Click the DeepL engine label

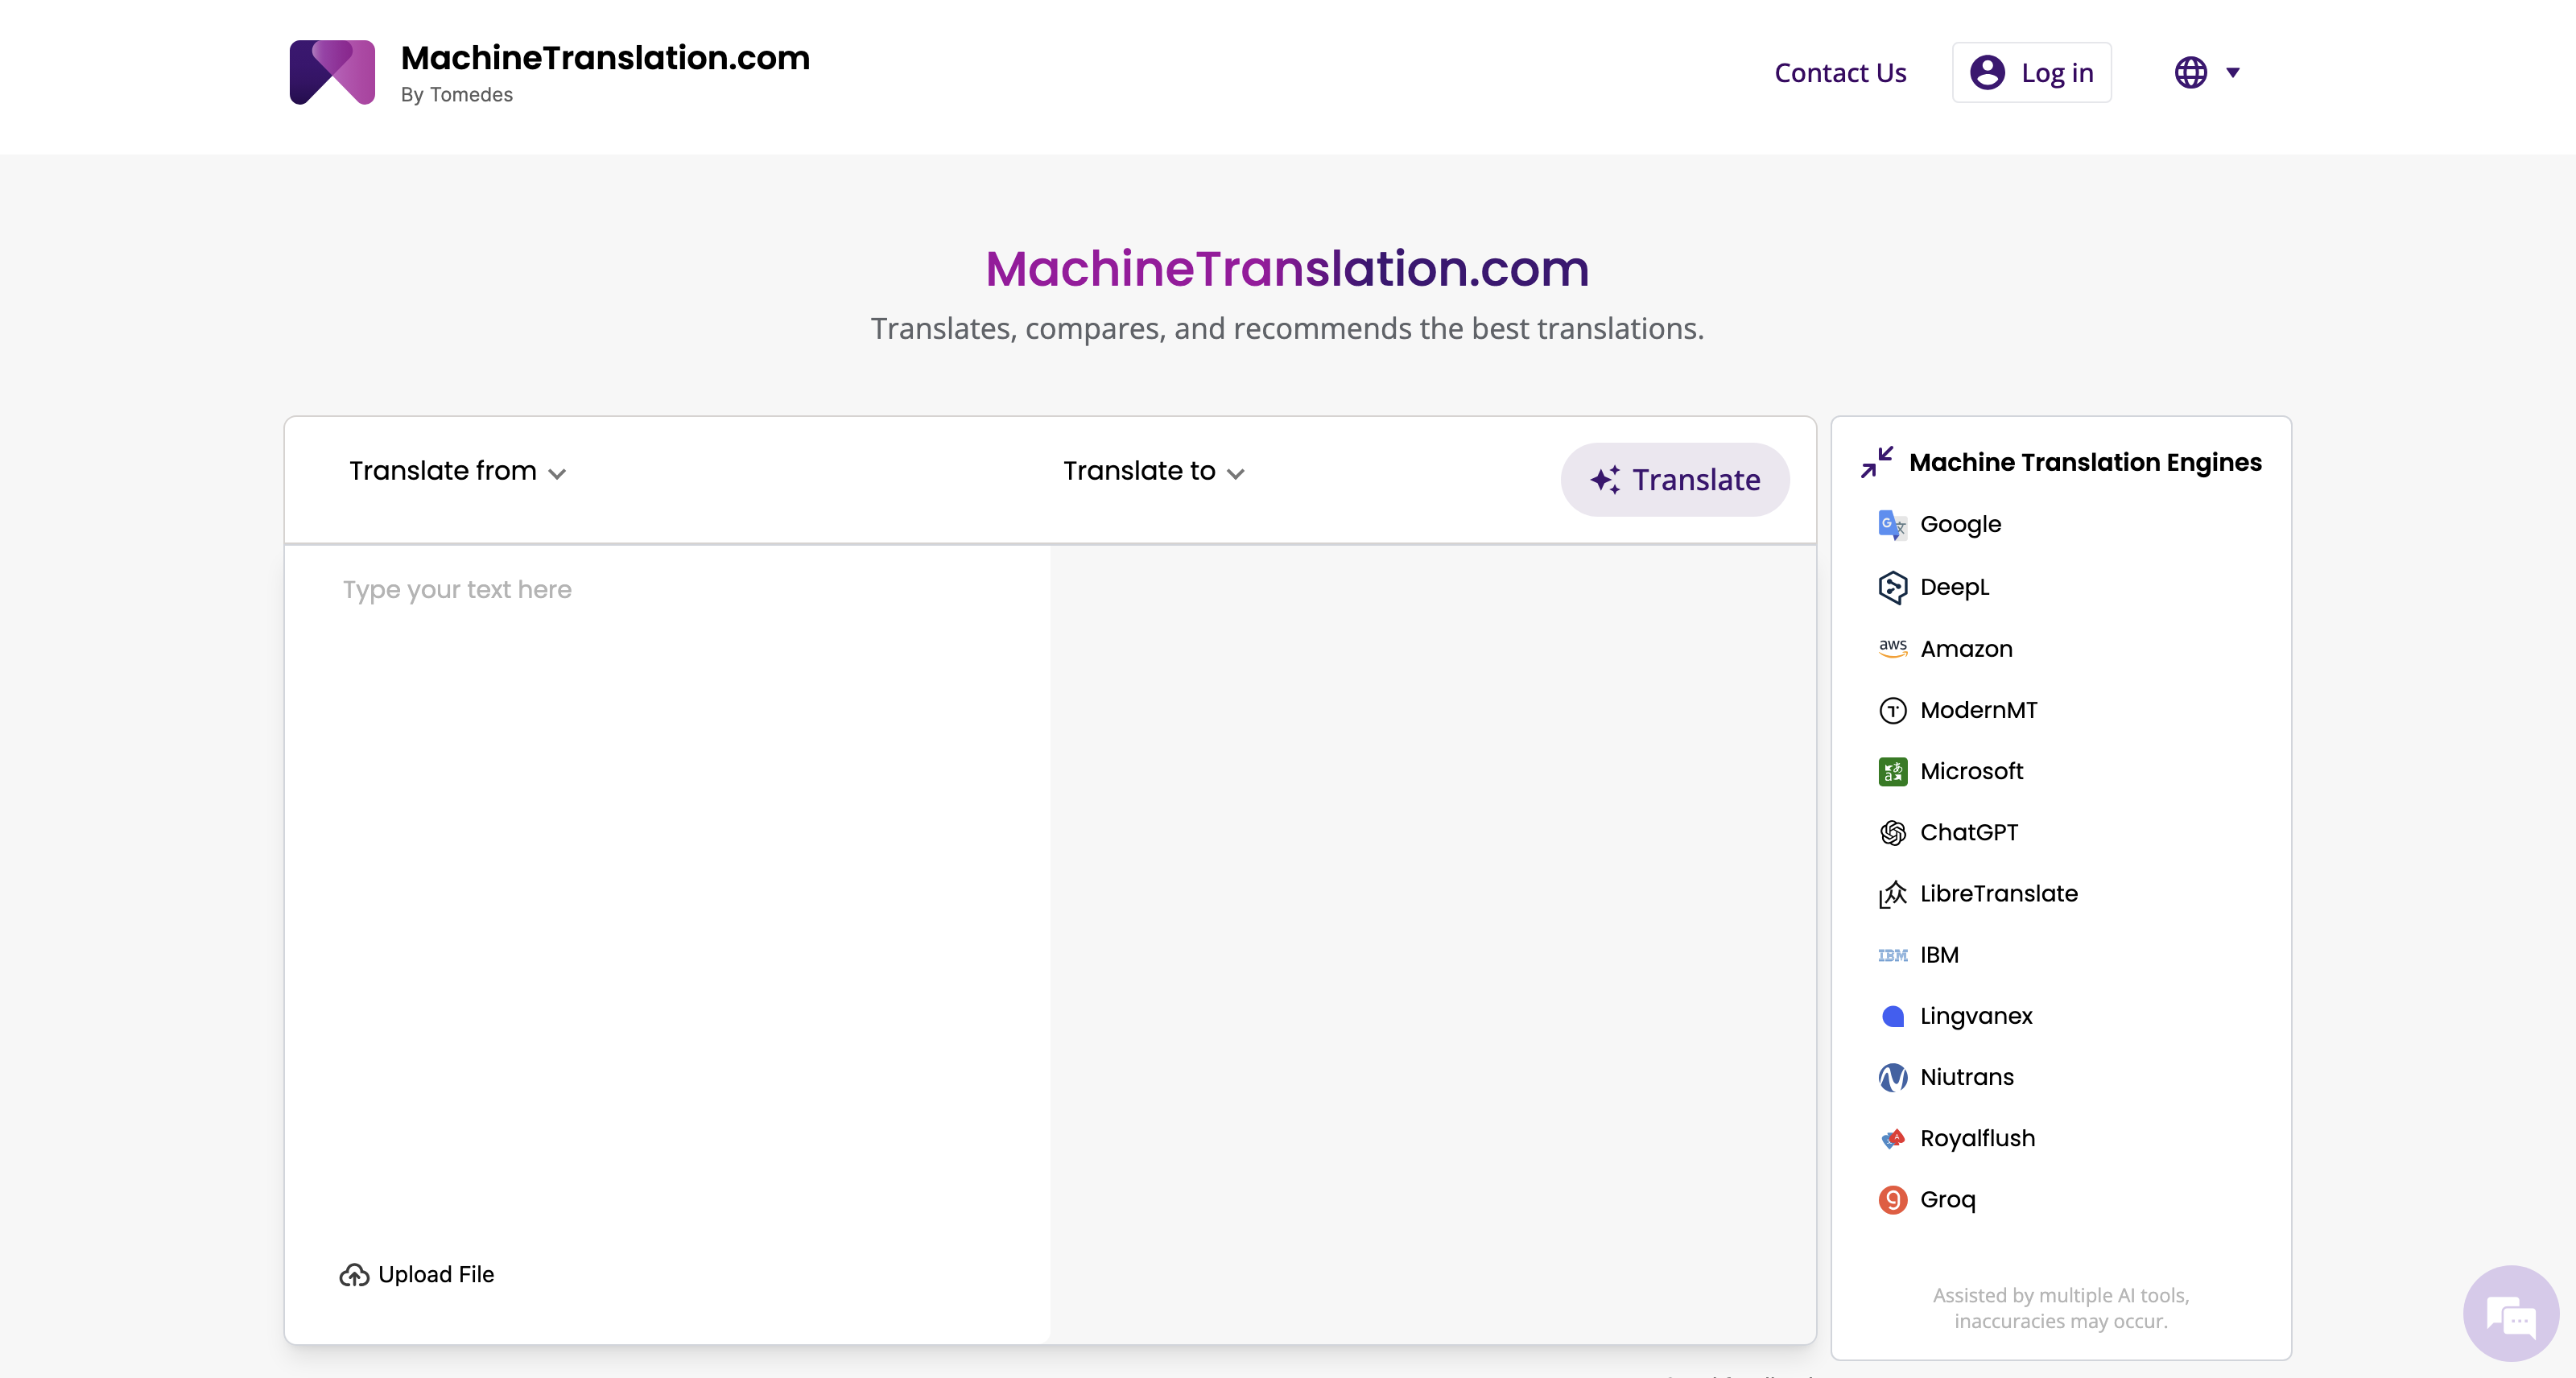click(x=1954, y=587)
